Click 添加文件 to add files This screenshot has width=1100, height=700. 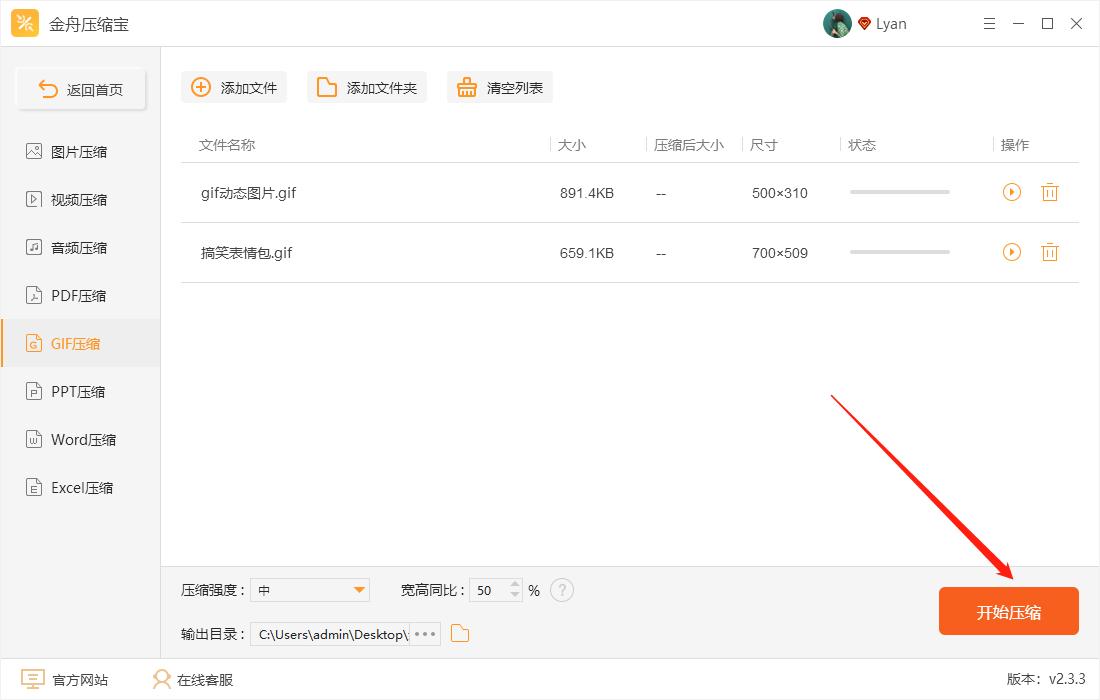233,87
